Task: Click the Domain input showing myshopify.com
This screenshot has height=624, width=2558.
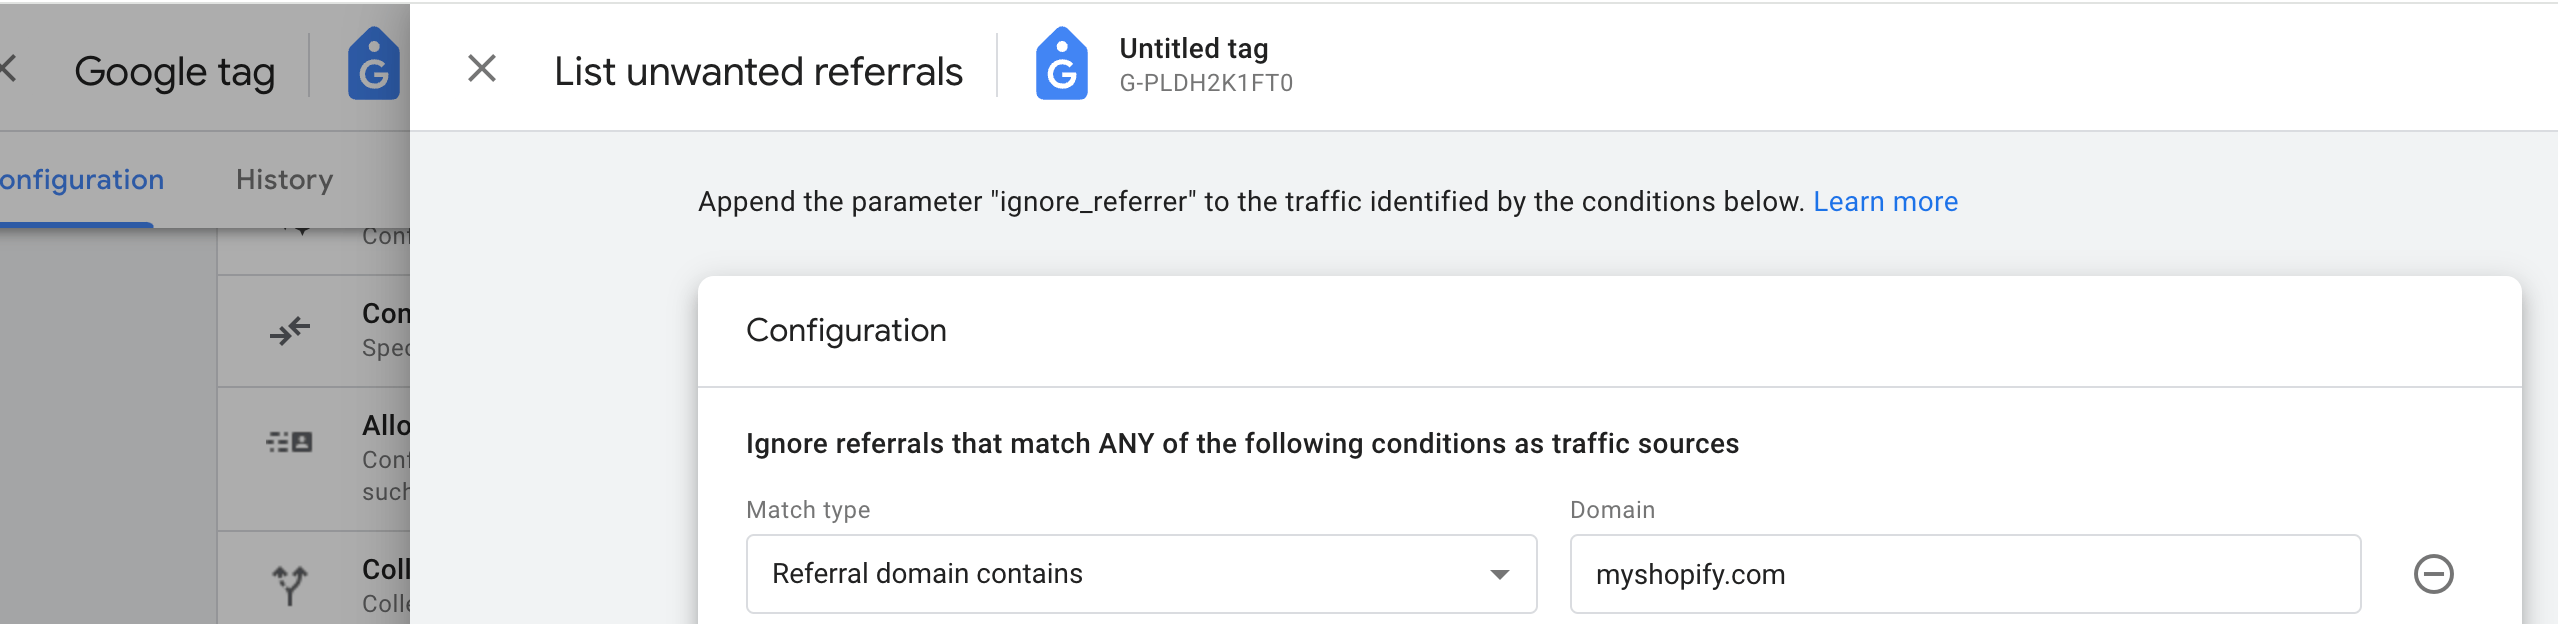Action: click(1965, 574)
